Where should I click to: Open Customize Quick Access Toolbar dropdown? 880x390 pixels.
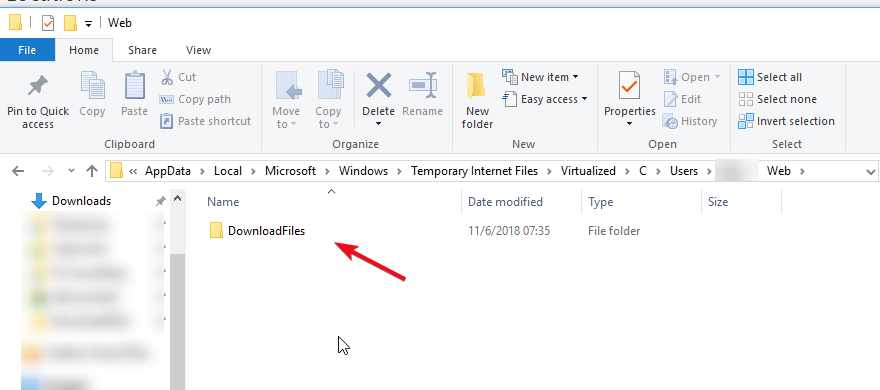coord(88,24)
